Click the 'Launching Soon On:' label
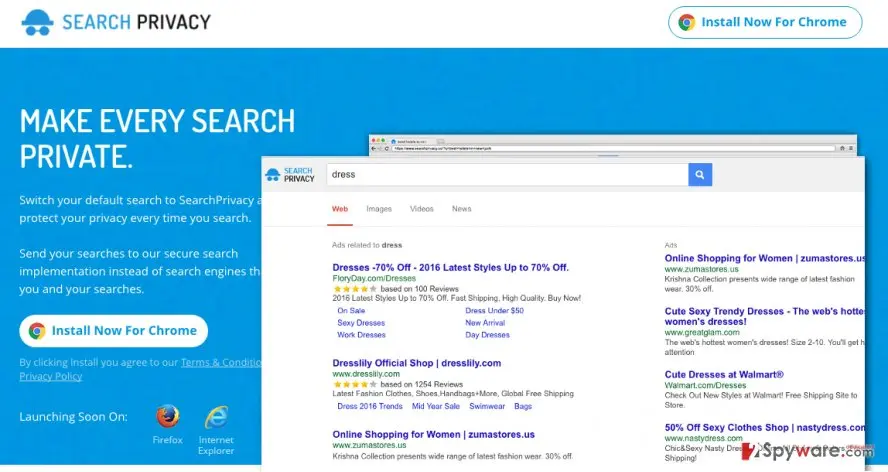 point(74,417)
